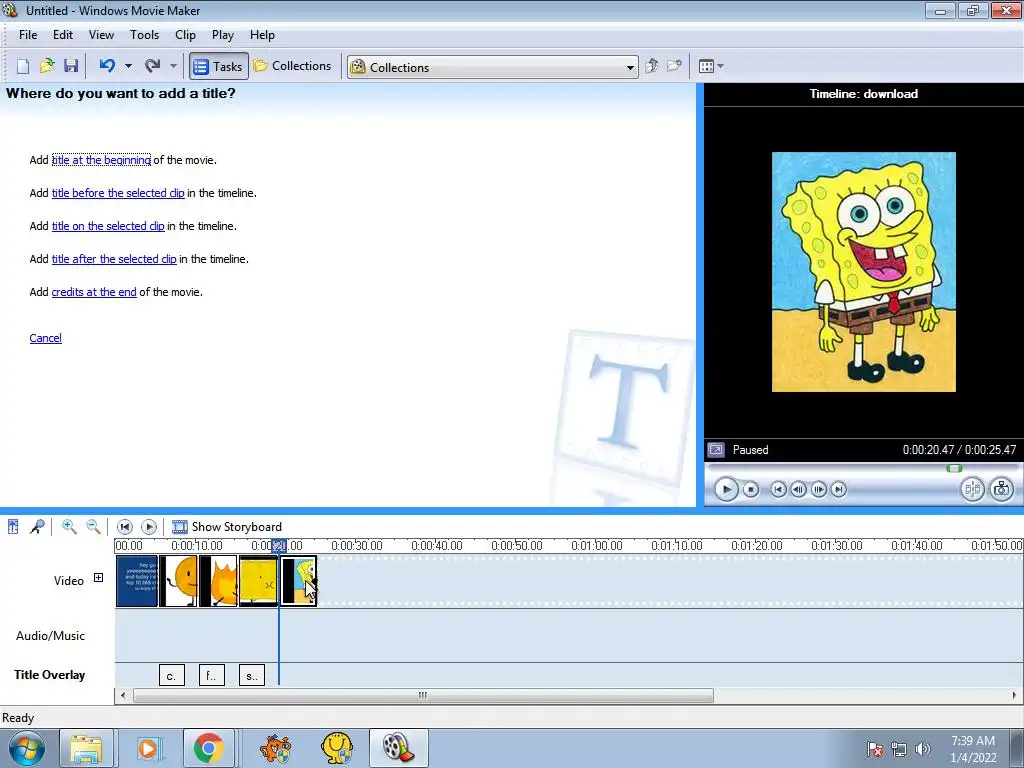
Task: Open the Windows Start menu
Action: coord(26,748)
